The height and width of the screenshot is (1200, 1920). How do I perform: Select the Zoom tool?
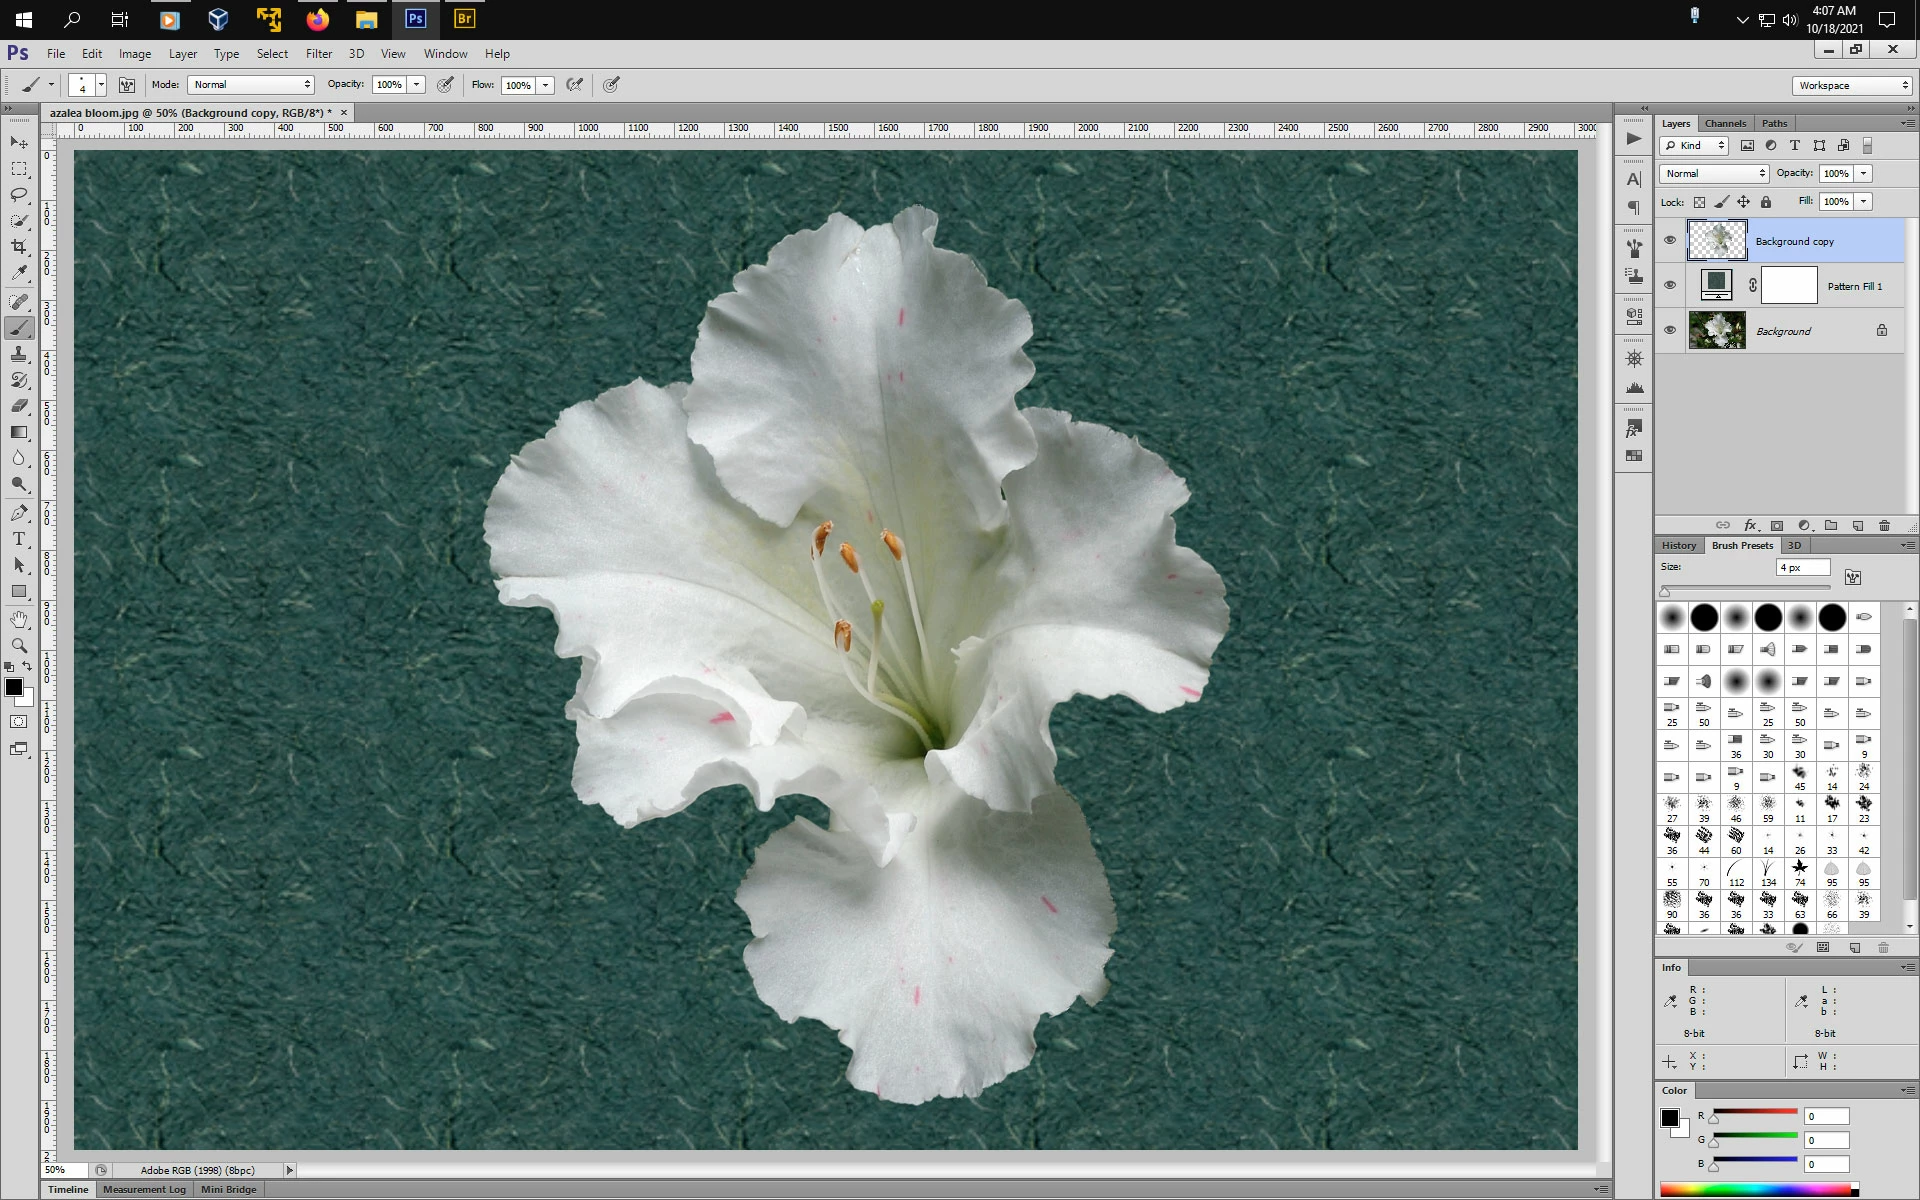click(x=19, y=646)
